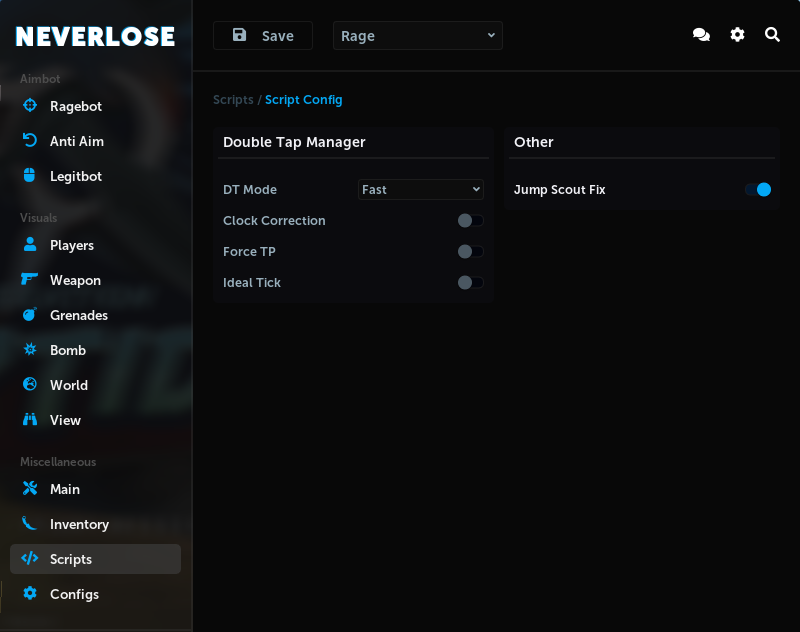Switch to the Configs section

pyautogui.click(x=74, y=594)
